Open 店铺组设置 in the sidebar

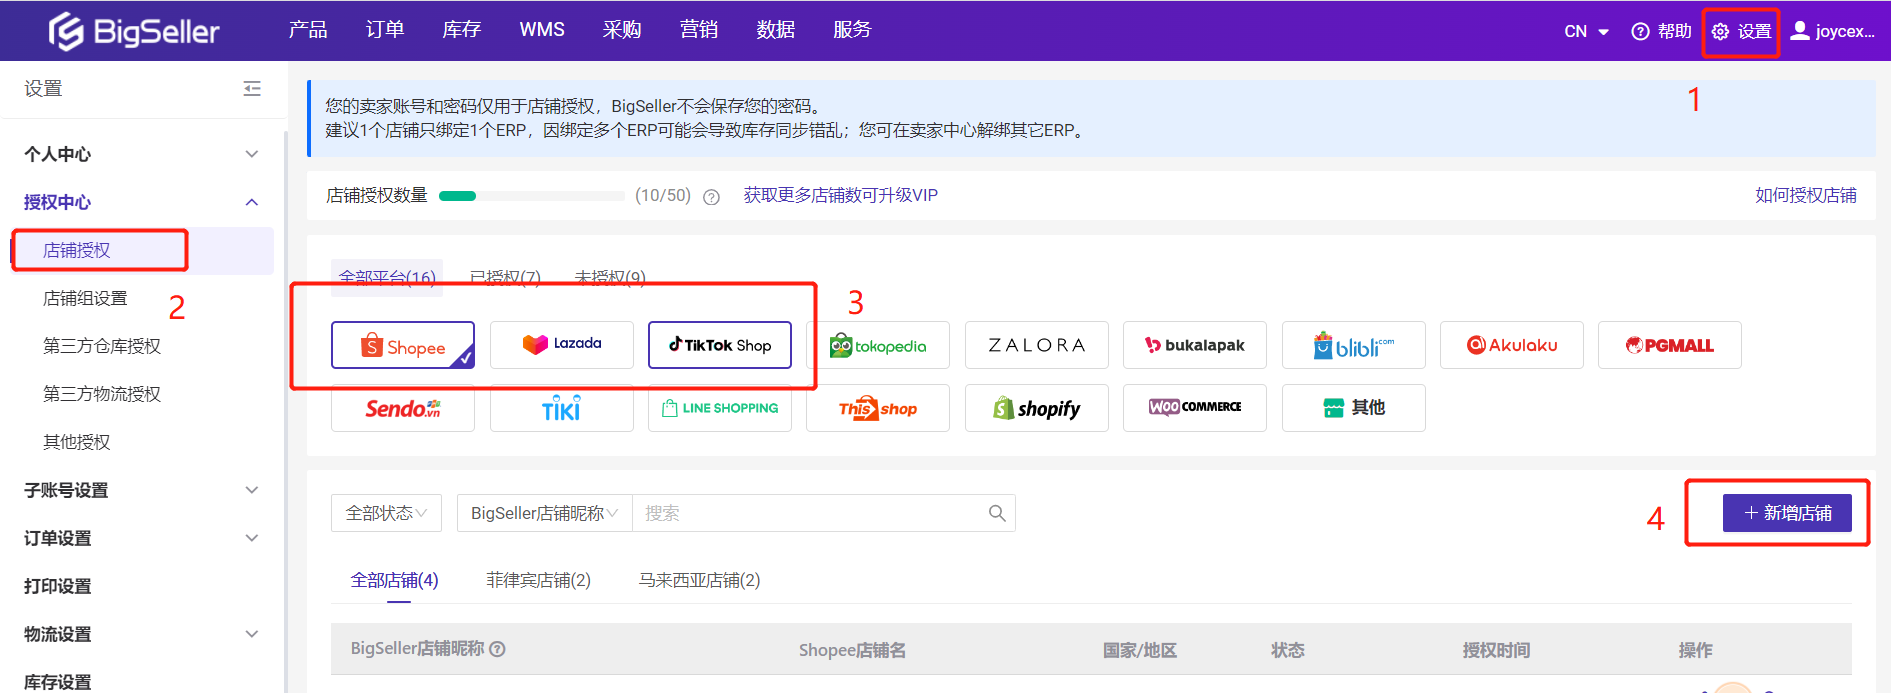click(x=85, y=298)
